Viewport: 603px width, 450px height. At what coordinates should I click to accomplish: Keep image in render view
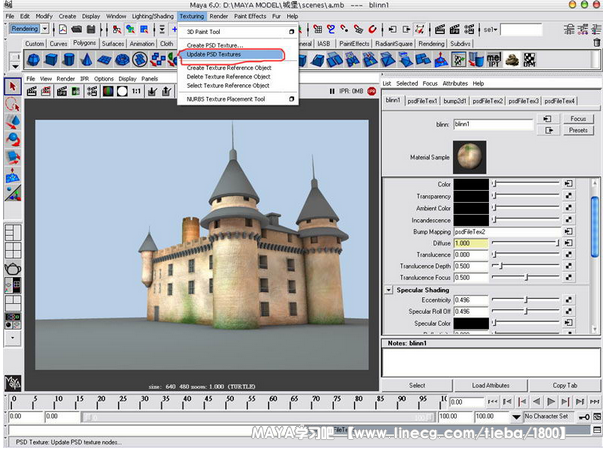pyautogui.click(x=152, y=92)
